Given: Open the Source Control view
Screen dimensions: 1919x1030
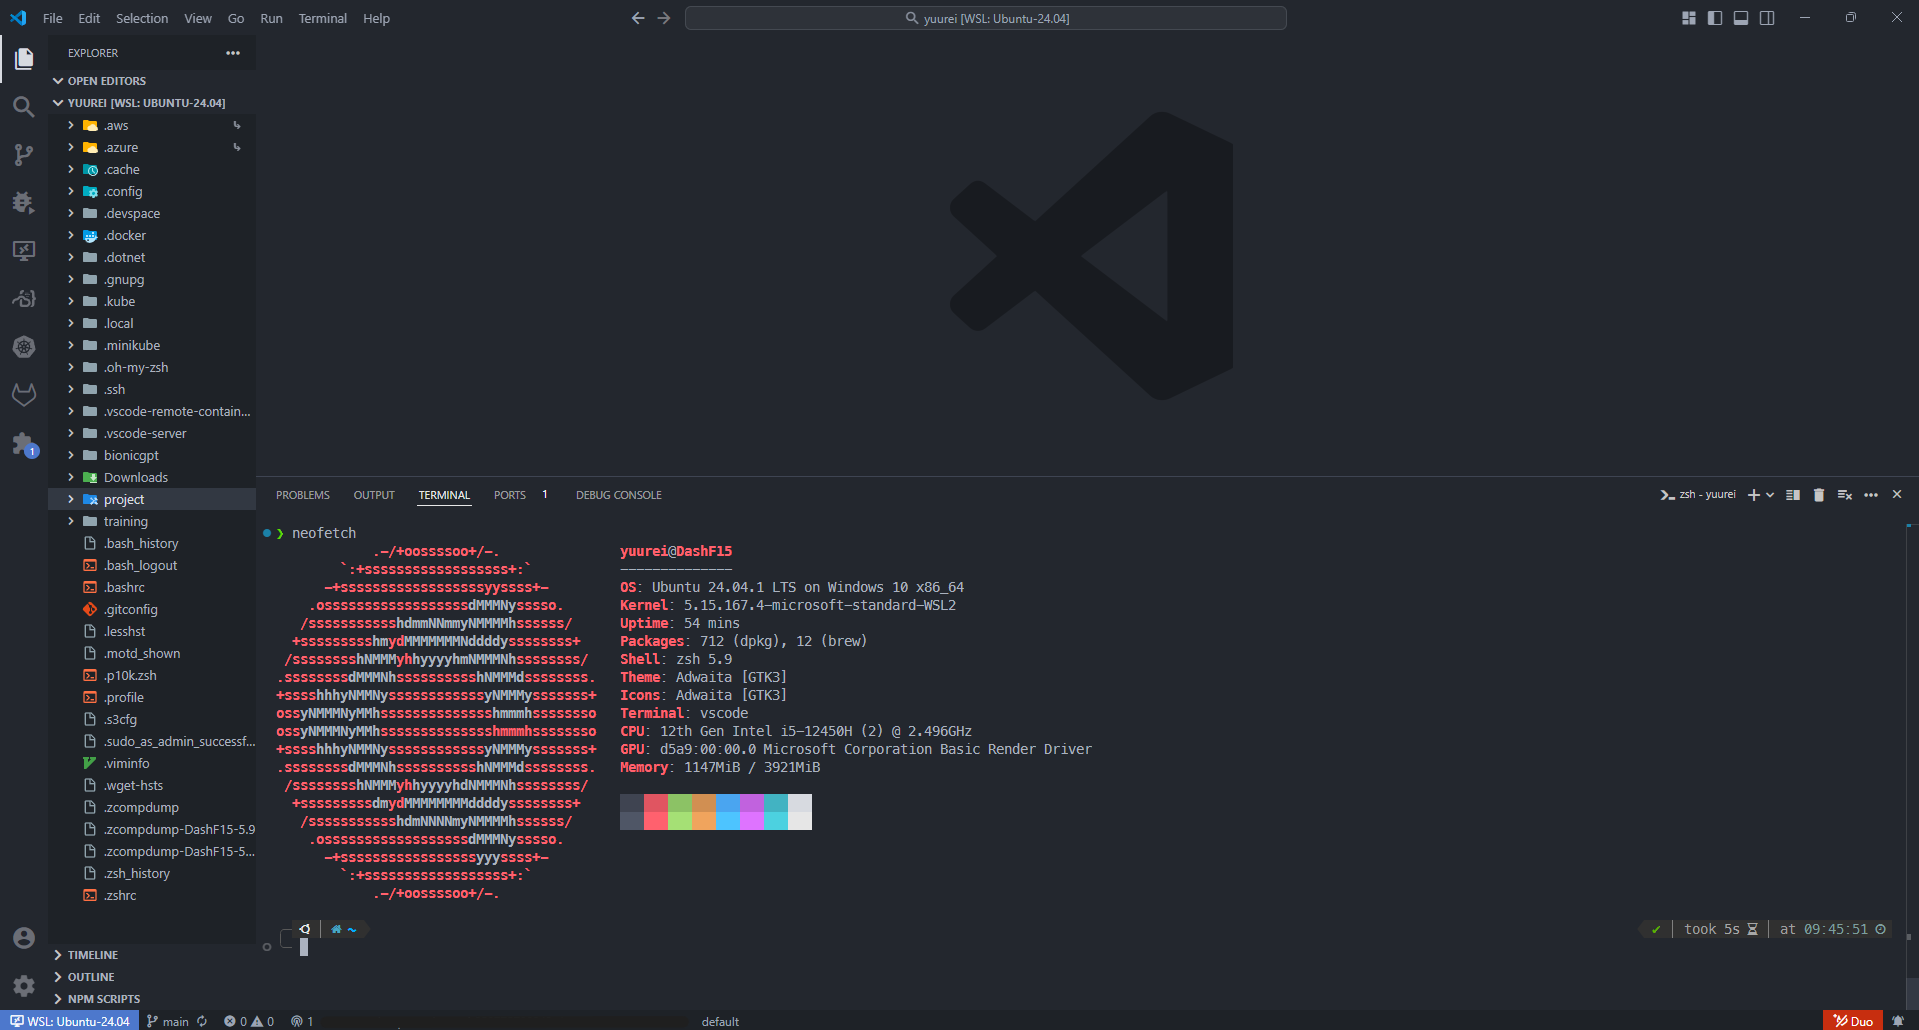Looking at the screenshot, I should 24,155.
